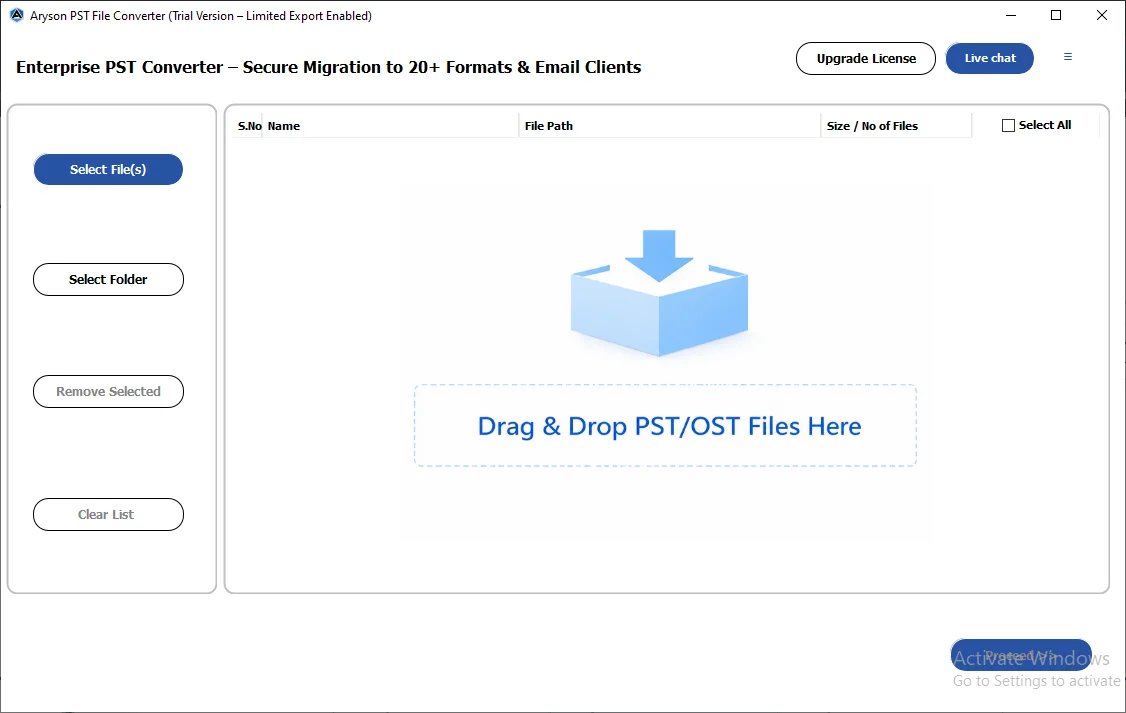Click the Remove Selected button
Screen dimensions: 1126x713
[x=108, y=391]
